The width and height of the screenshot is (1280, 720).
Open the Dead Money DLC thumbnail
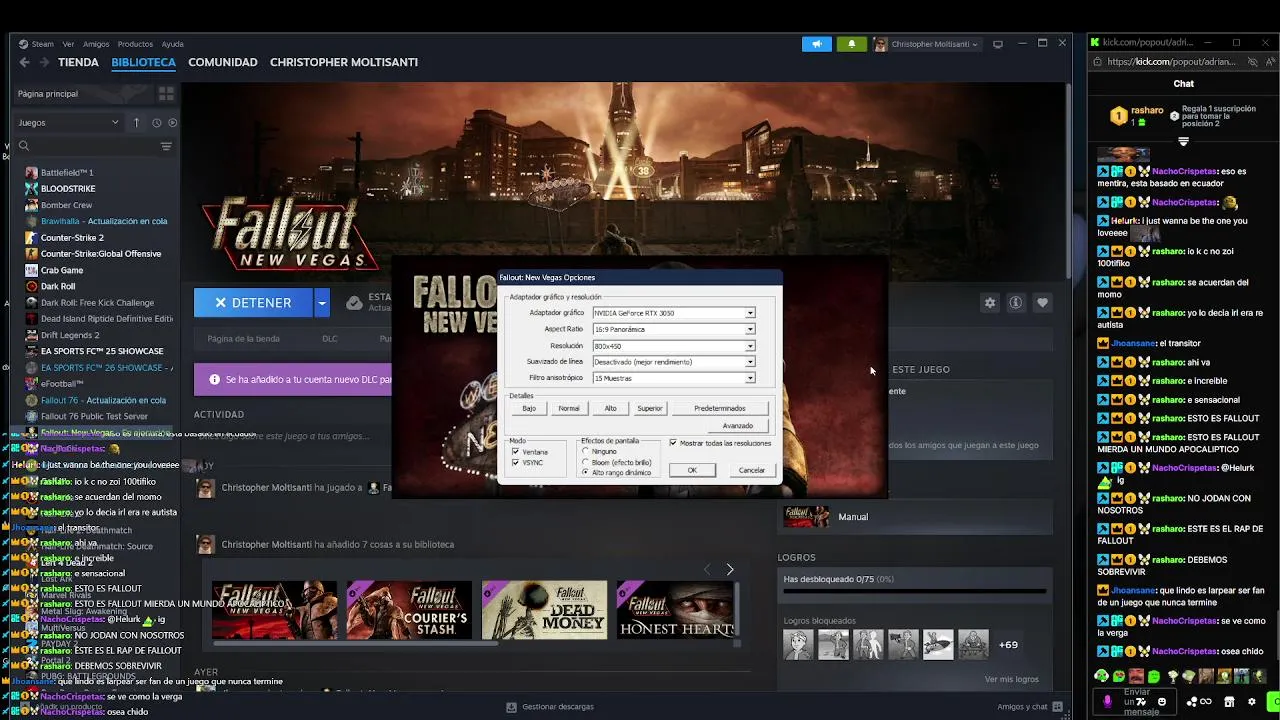coord(544,609)
